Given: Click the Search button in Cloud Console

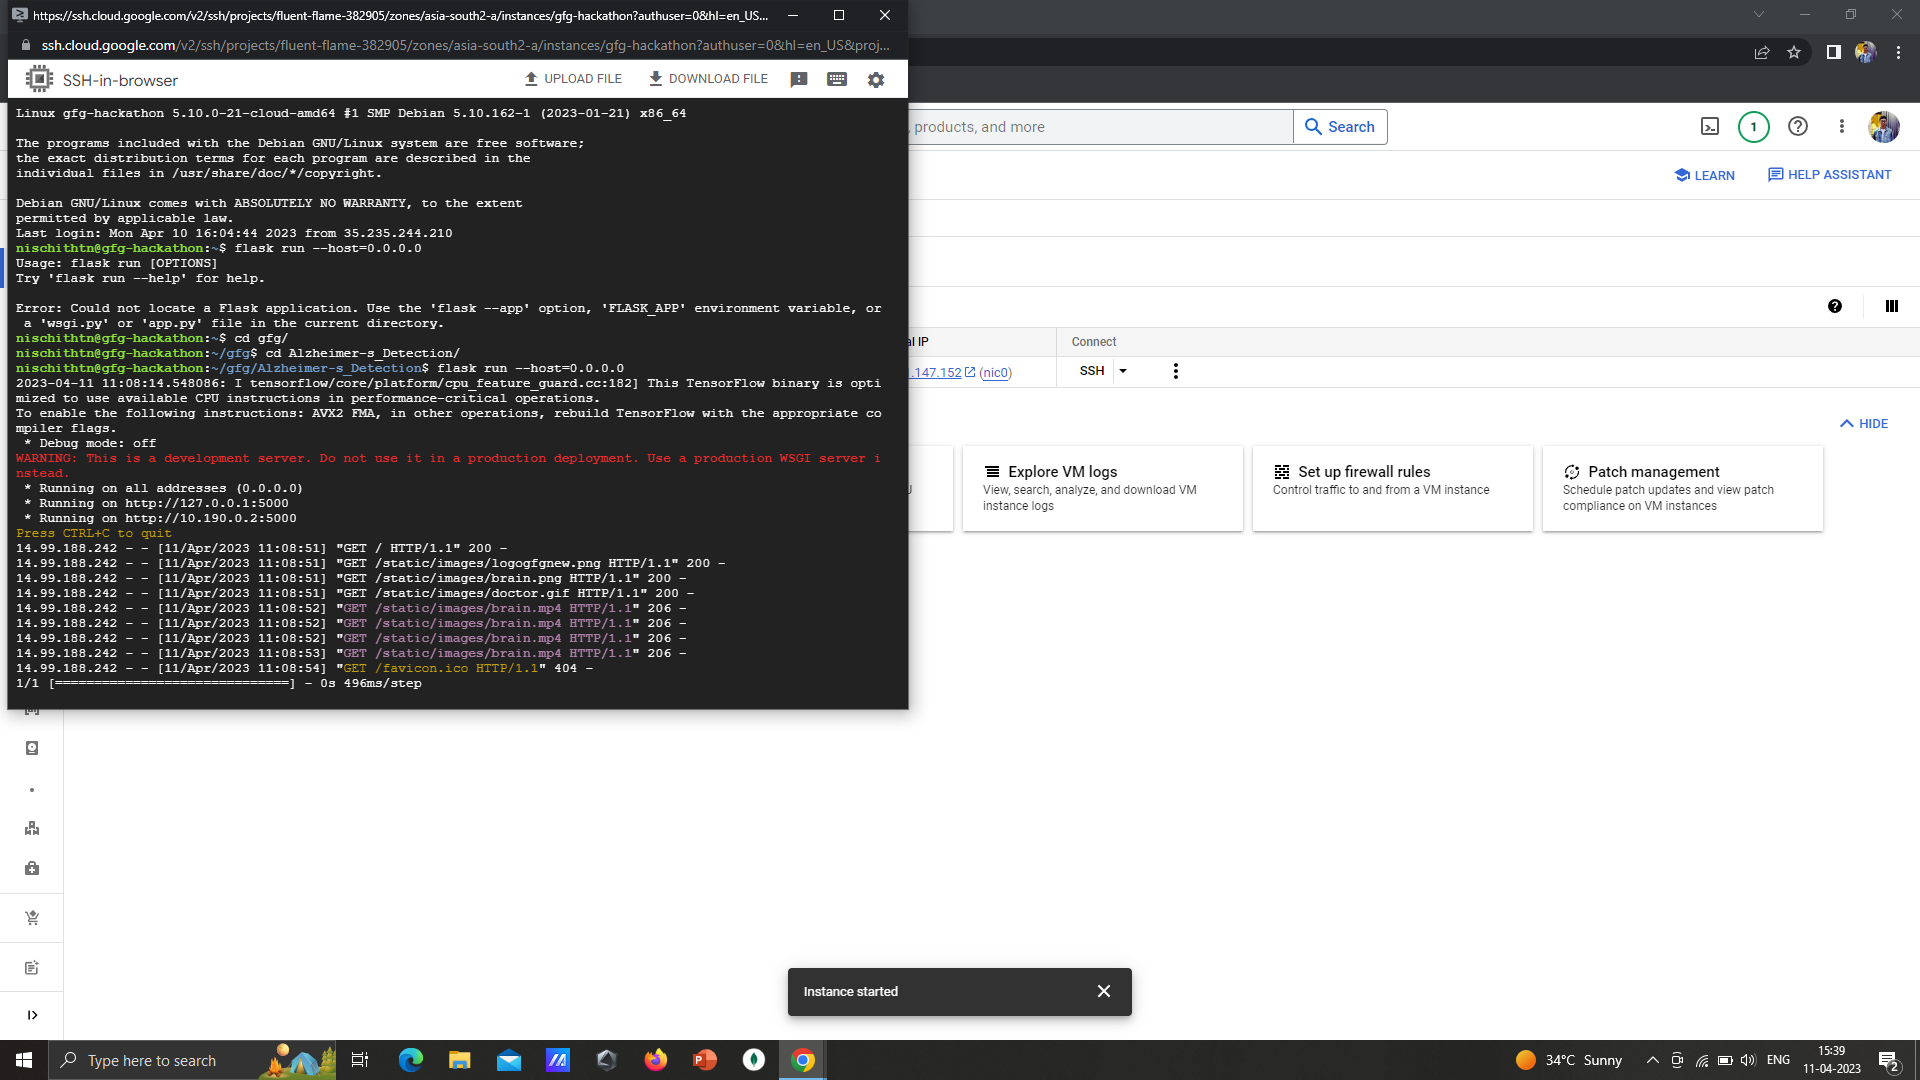Looking at the screenshot, I should click(1340, 127).
